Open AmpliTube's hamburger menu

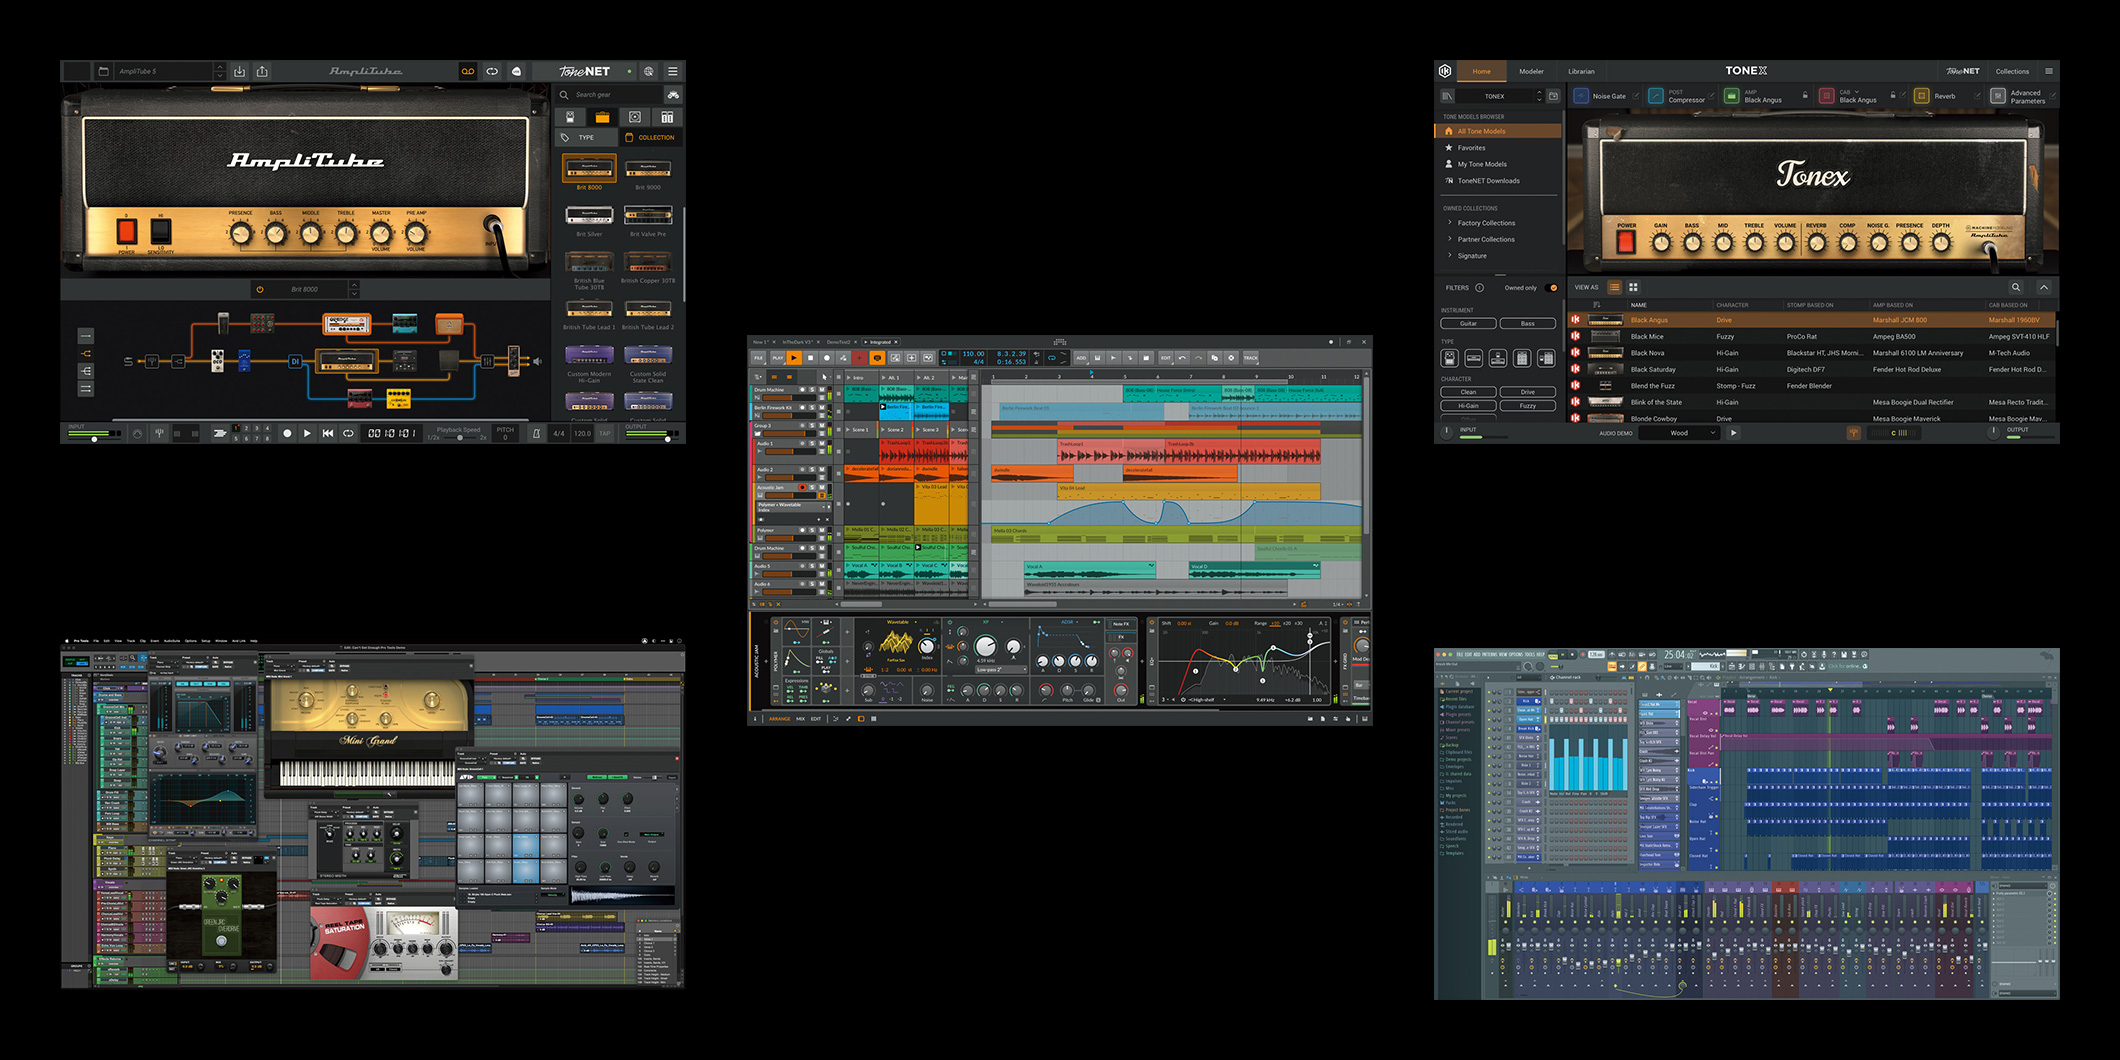pyautogui.click(x=673, y=71)
